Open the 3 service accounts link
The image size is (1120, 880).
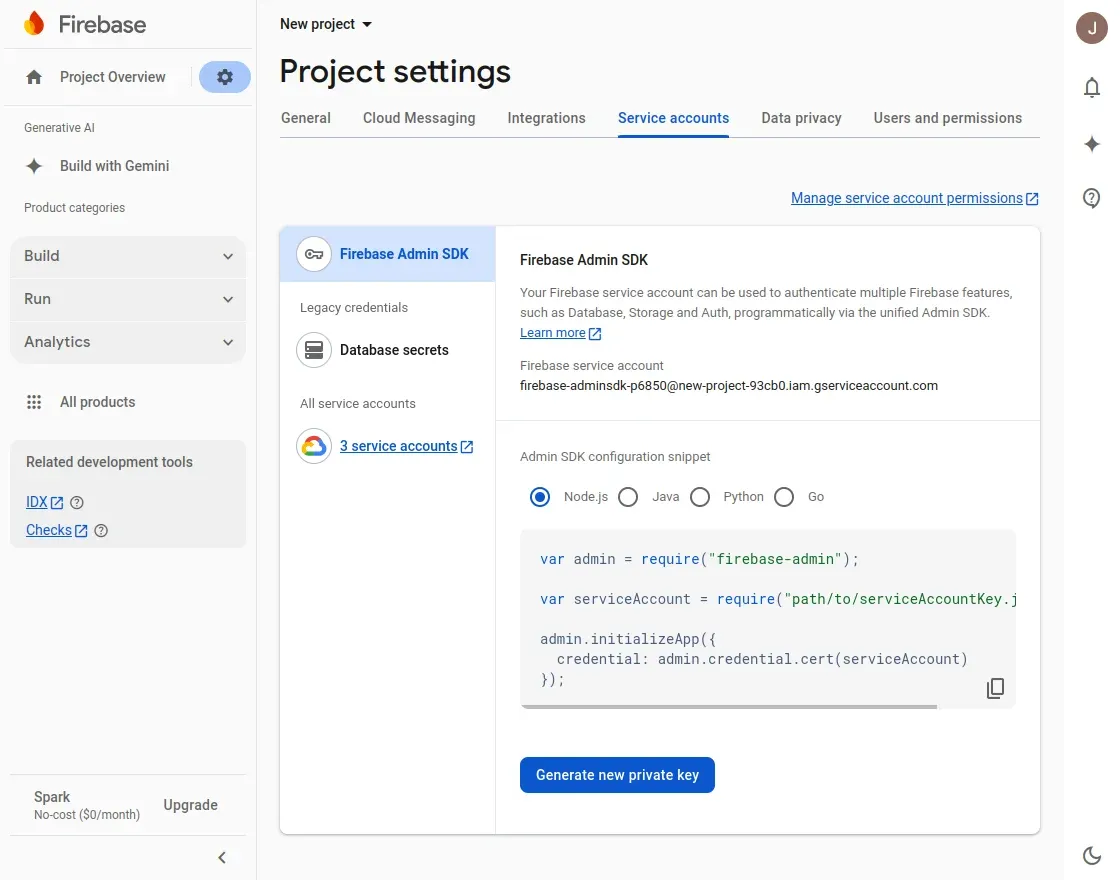pyautogui.click(x=399, y=446)
